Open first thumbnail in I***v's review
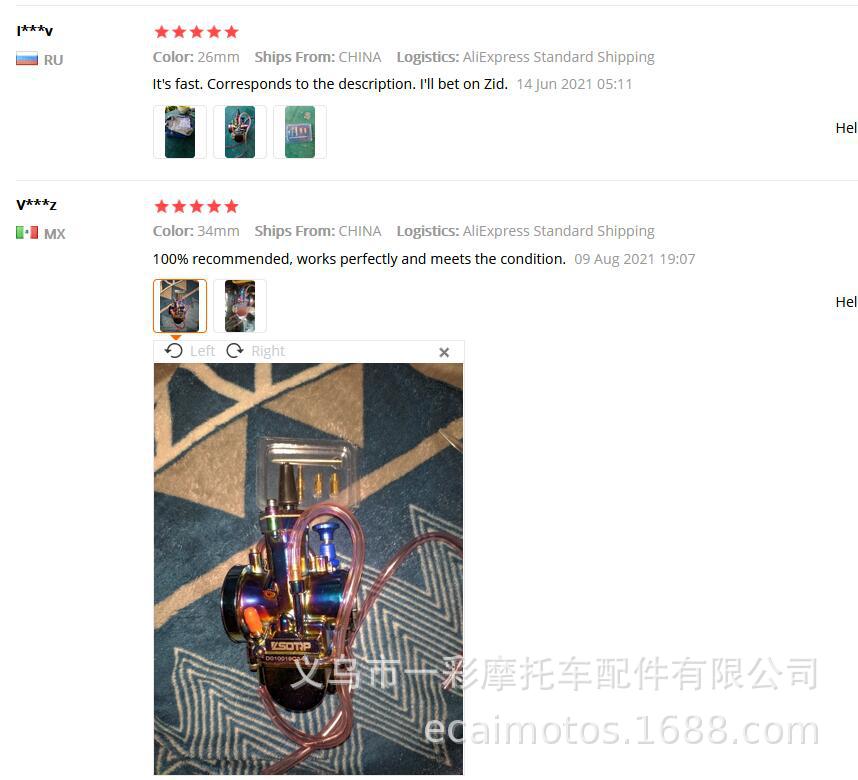The width and height of the screenshot is (858, 780). [x=180, y=132]
